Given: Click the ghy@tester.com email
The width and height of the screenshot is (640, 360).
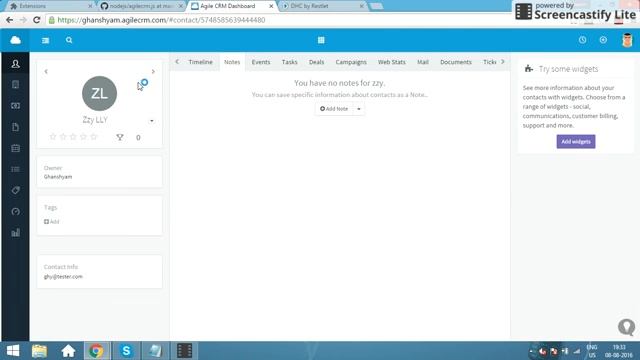Looking at the screenshot, I should pos(63,276).
